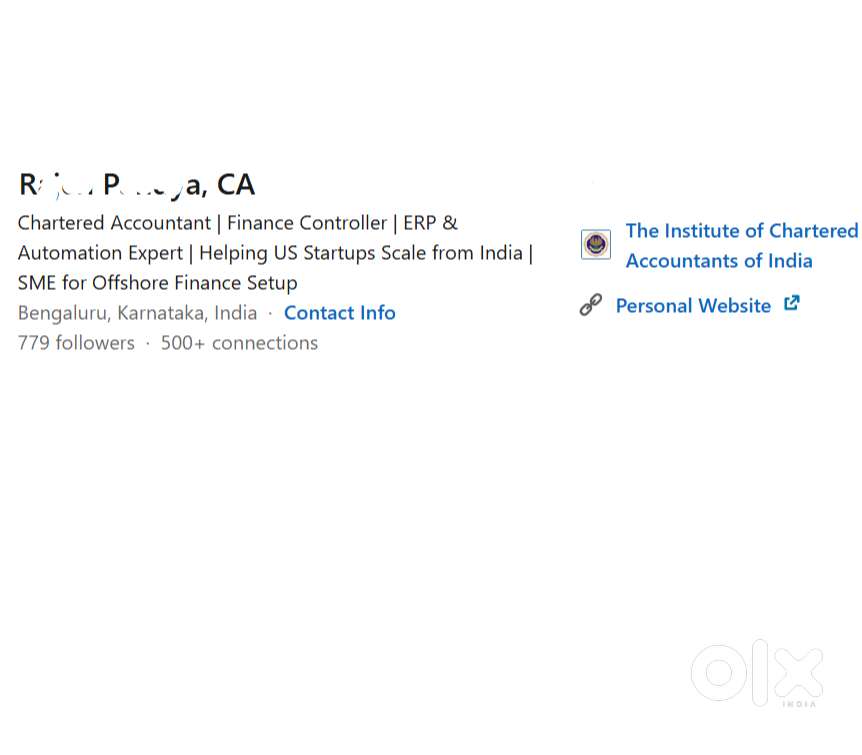This screenshot has height=755, width=862.
Task: Click the SME for Offshore Finance Setup text
Action: coord(157,282)
